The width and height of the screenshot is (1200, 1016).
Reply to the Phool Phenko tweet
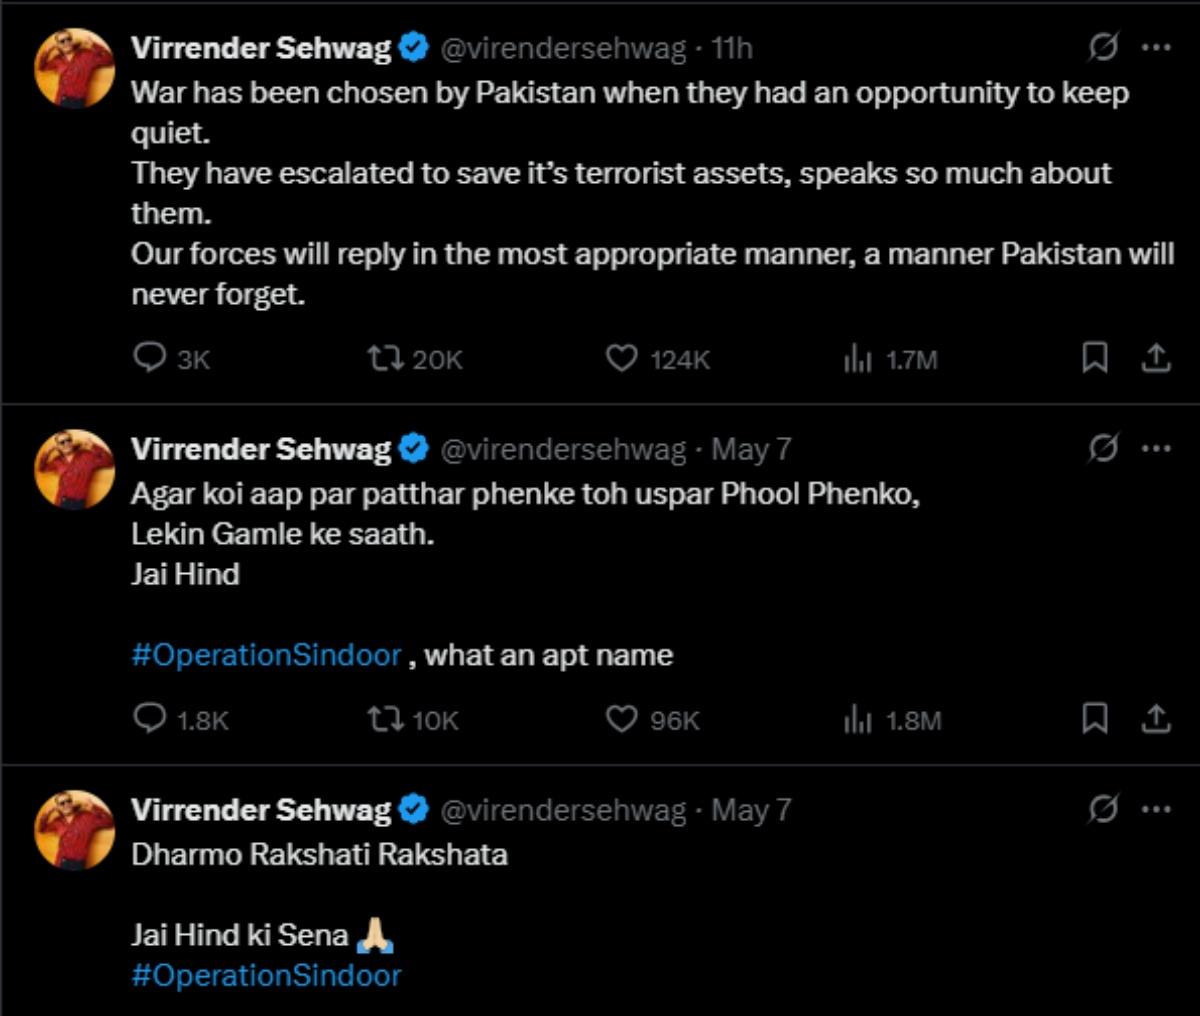tap(150, 718)
